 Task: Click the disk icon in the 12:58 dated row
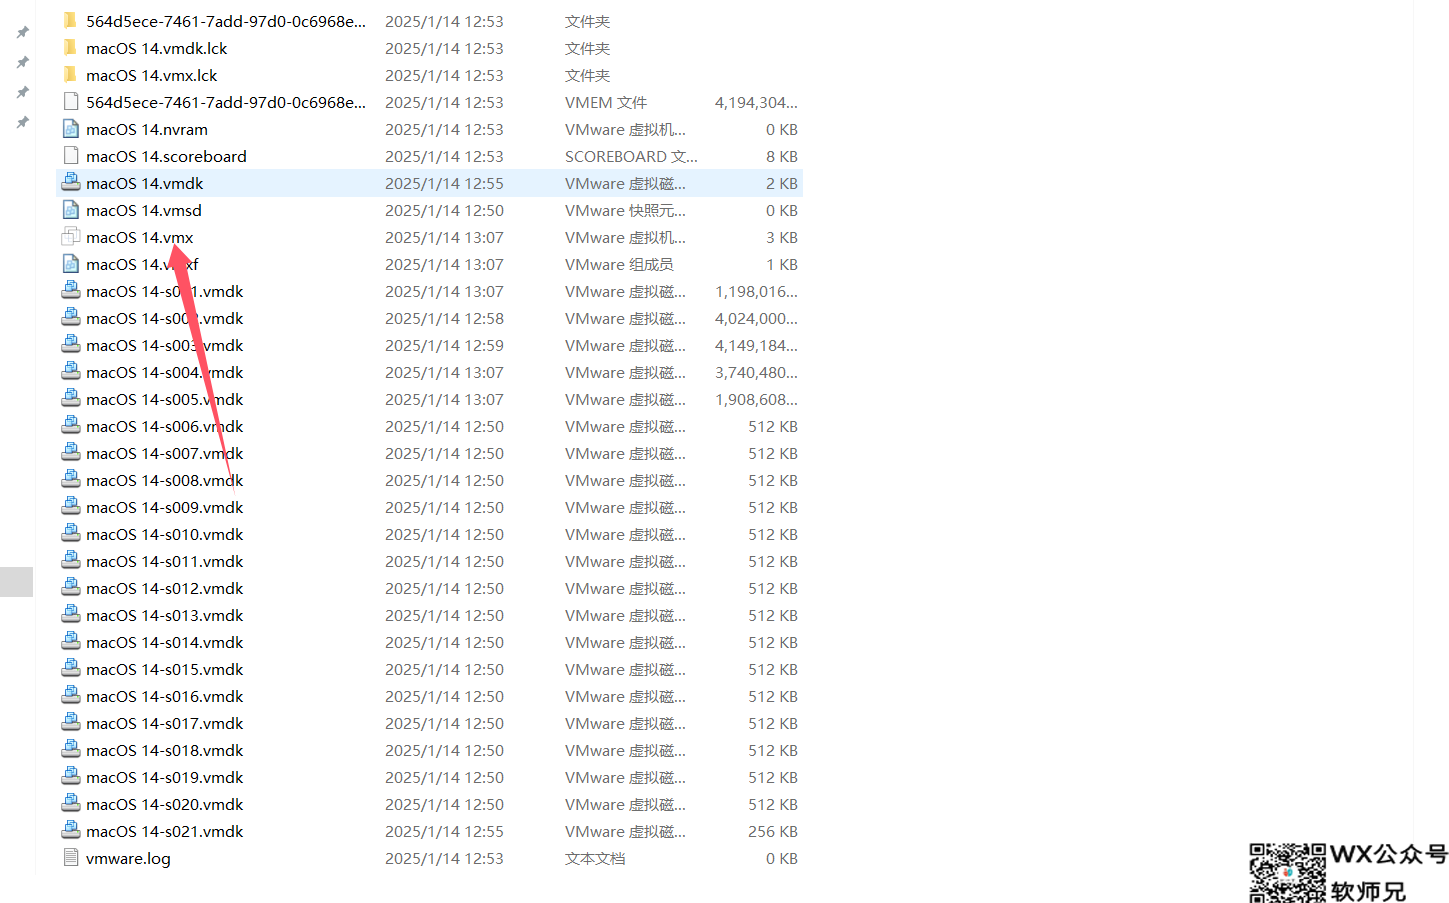coord(70,318)
